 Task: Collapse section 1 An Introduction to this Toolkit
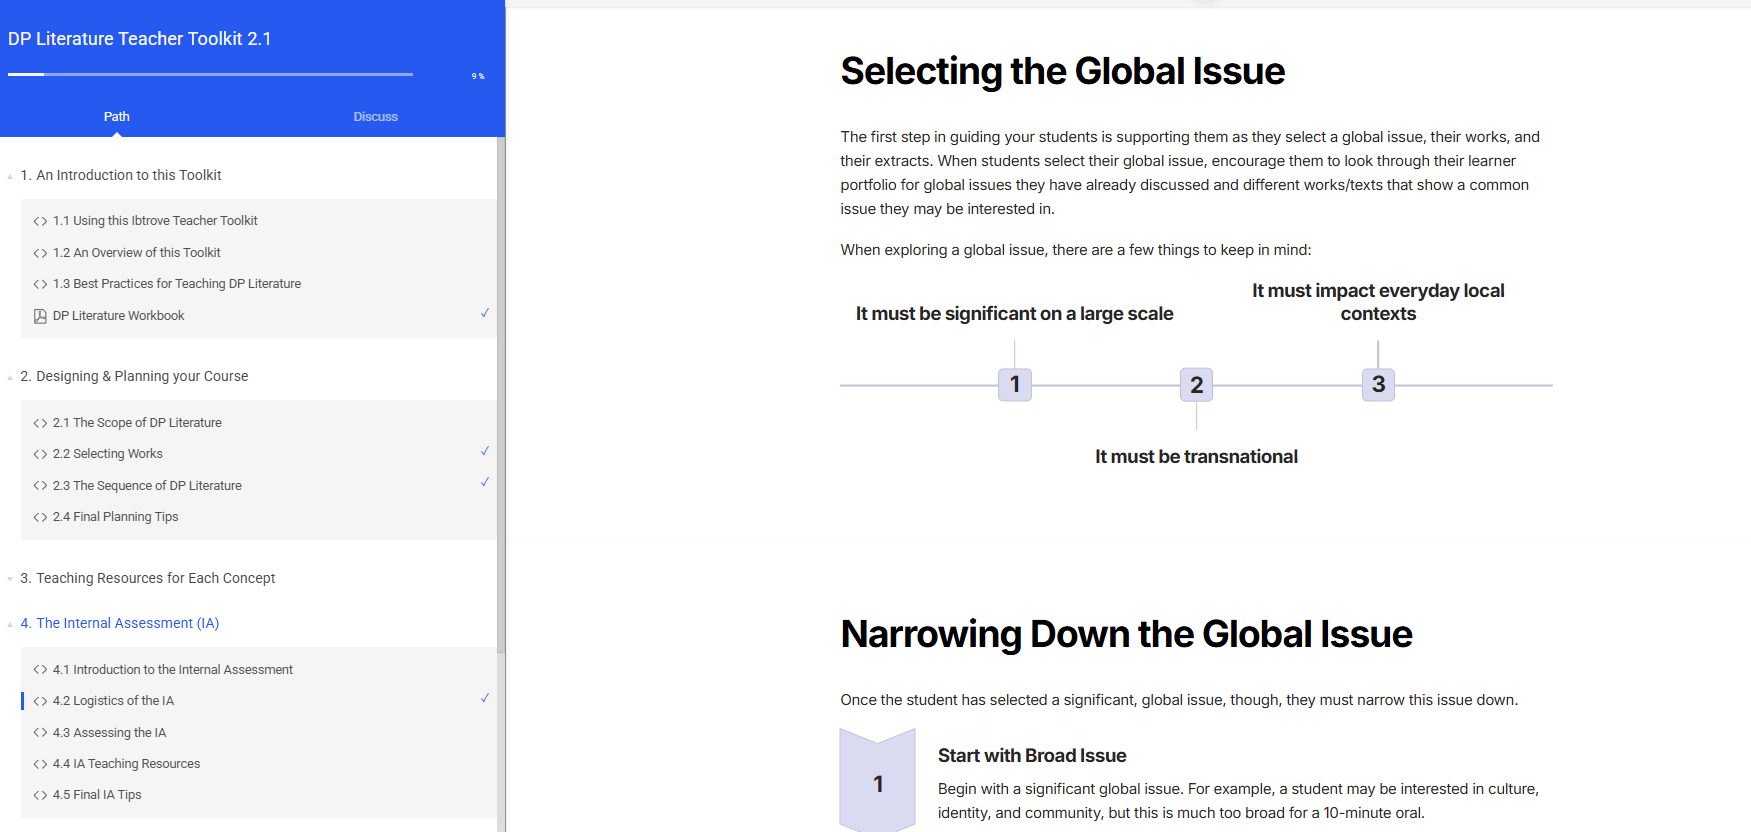point(10,176)
